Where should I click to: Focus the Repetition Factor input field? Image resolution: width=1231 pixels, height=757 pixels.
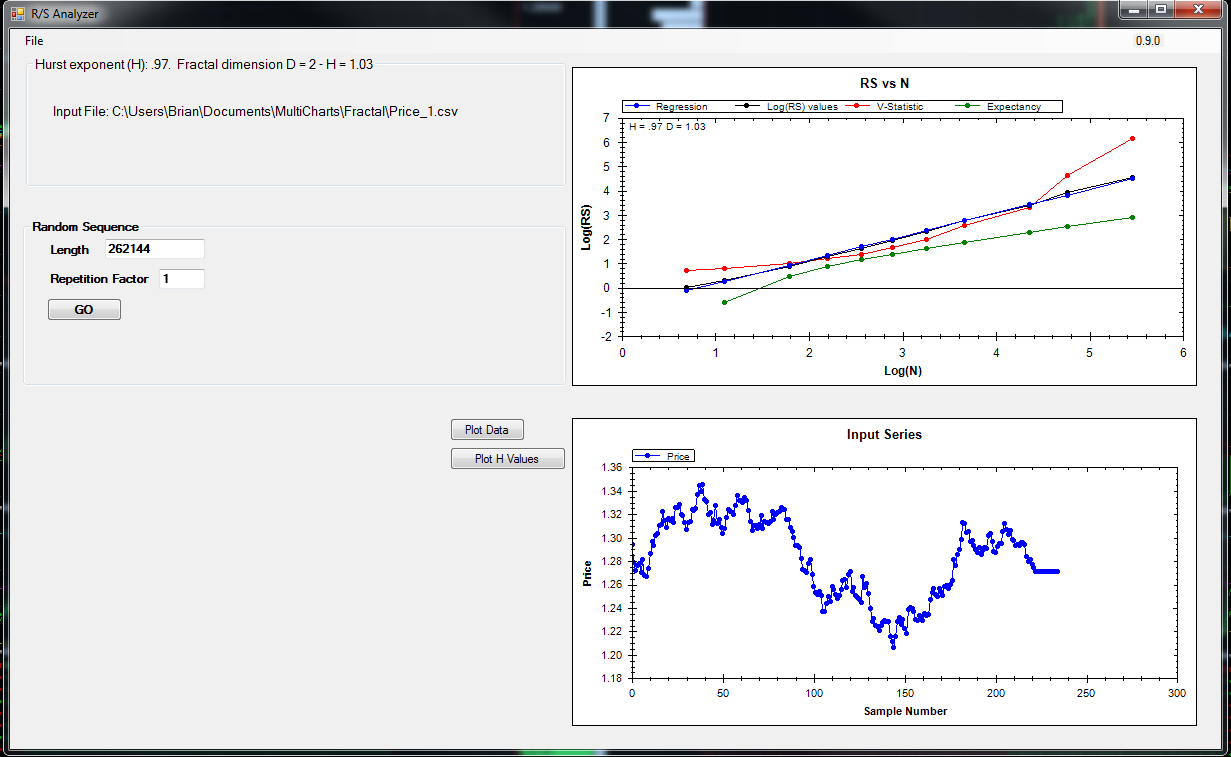pos(182,279)
